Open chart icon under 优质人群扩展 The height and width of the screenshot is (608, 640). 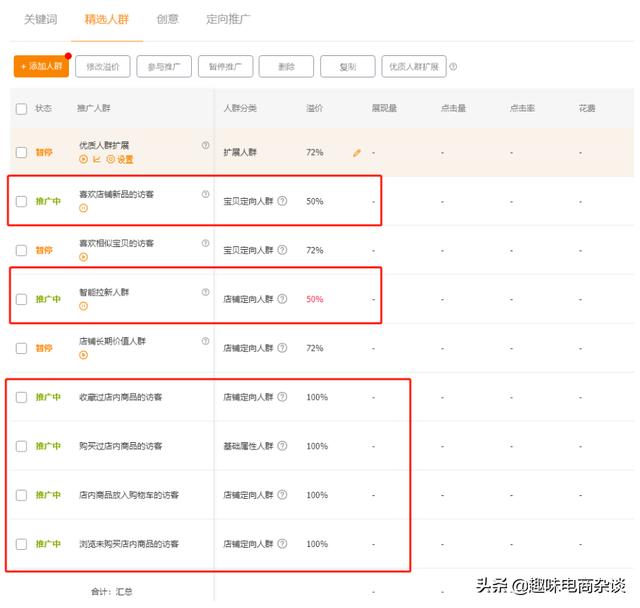click(97, 159)
